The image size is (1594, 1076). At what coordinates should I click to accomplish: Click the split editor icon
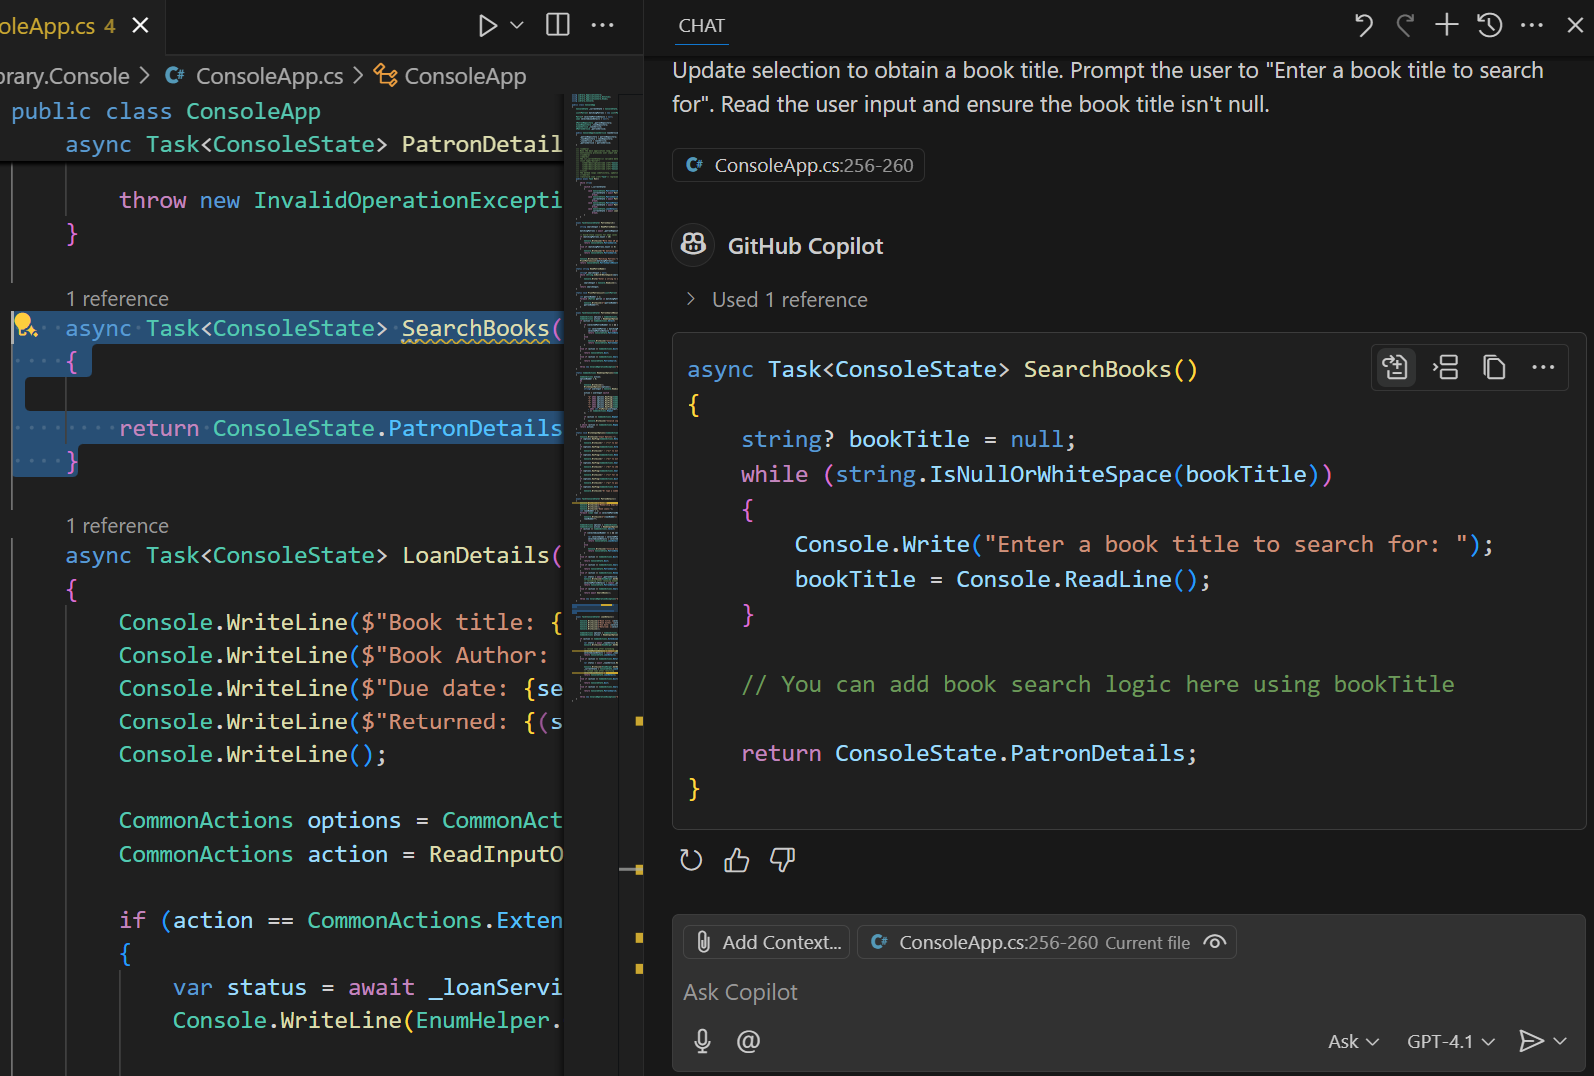click(x=558, y=26)
